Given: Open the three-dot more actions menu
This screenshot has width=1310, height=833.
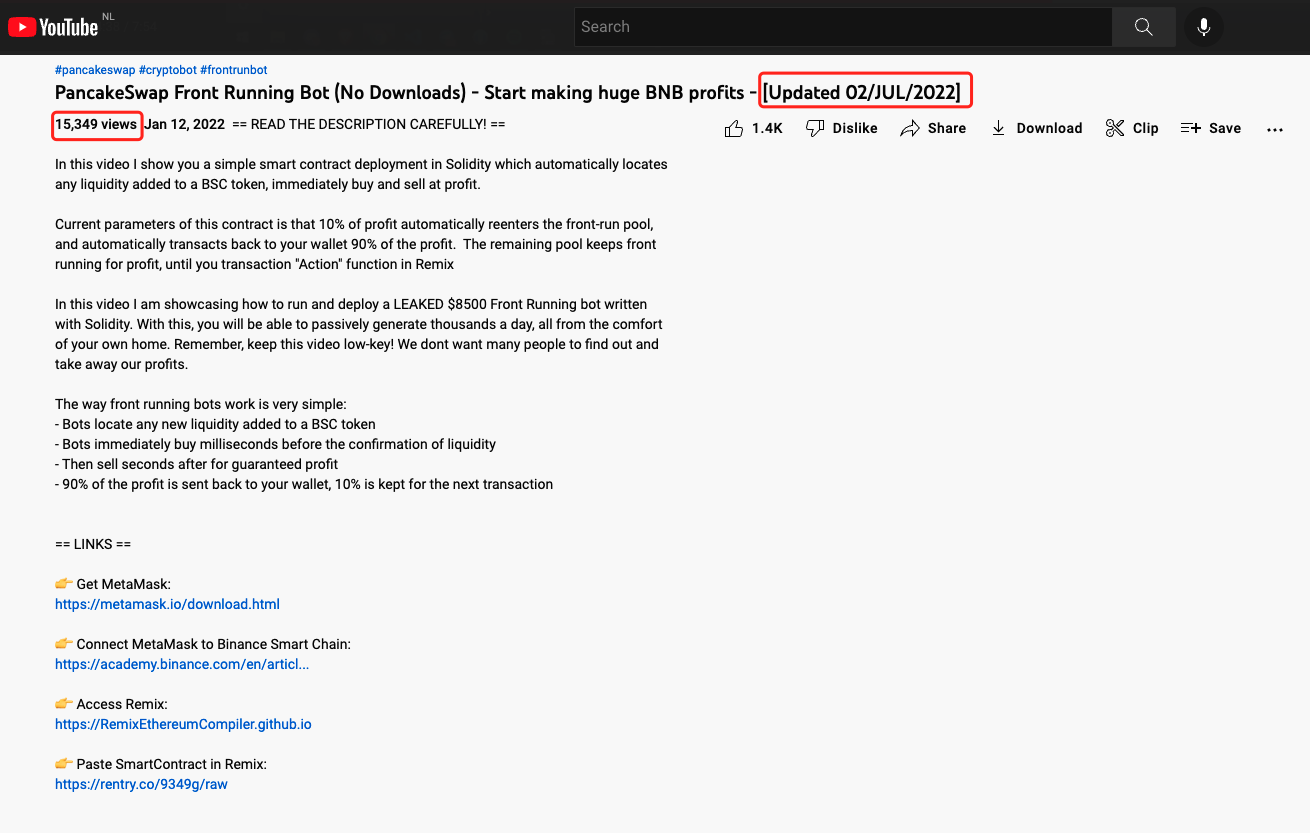Looking at the screenshot, I should coord(1275,129).
